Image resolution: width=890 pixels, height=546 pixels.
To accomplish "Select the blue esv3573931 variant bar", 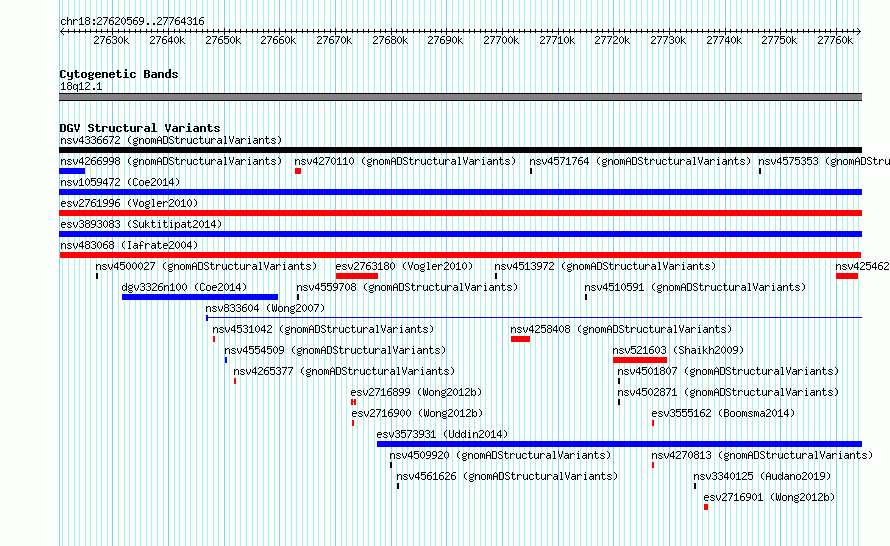I will [619, 444].
